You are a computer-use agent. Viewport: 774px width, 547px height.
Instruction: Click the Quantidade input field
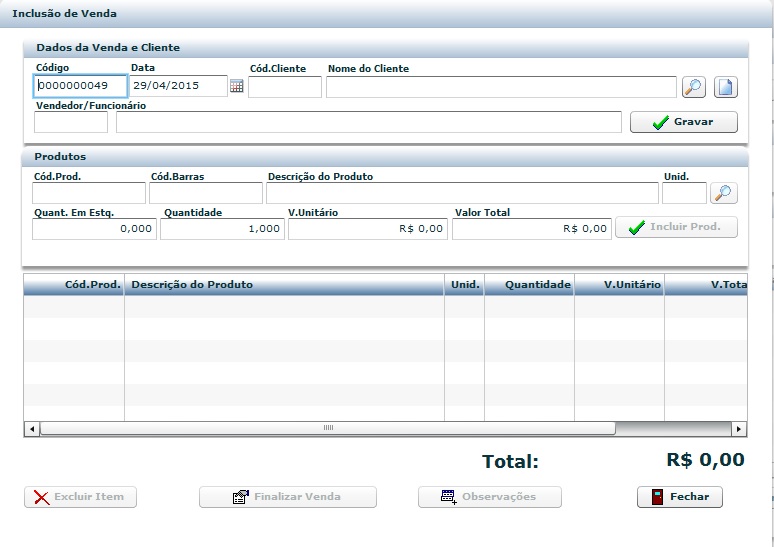[x=222, y=229]
